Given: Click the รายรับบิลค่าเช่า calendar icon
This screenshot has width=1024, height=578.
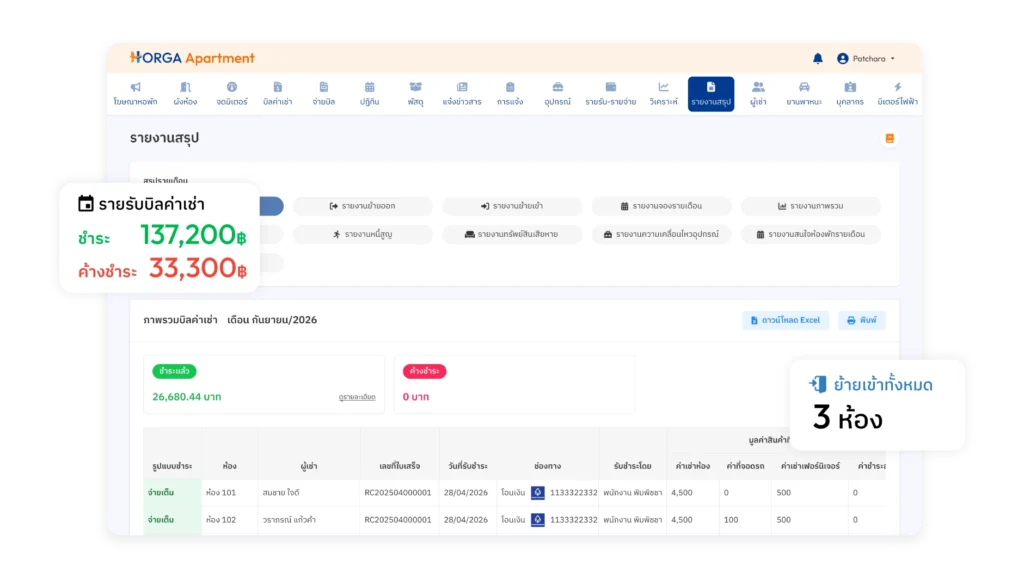Looking at the screenshot, I should 86,204.
